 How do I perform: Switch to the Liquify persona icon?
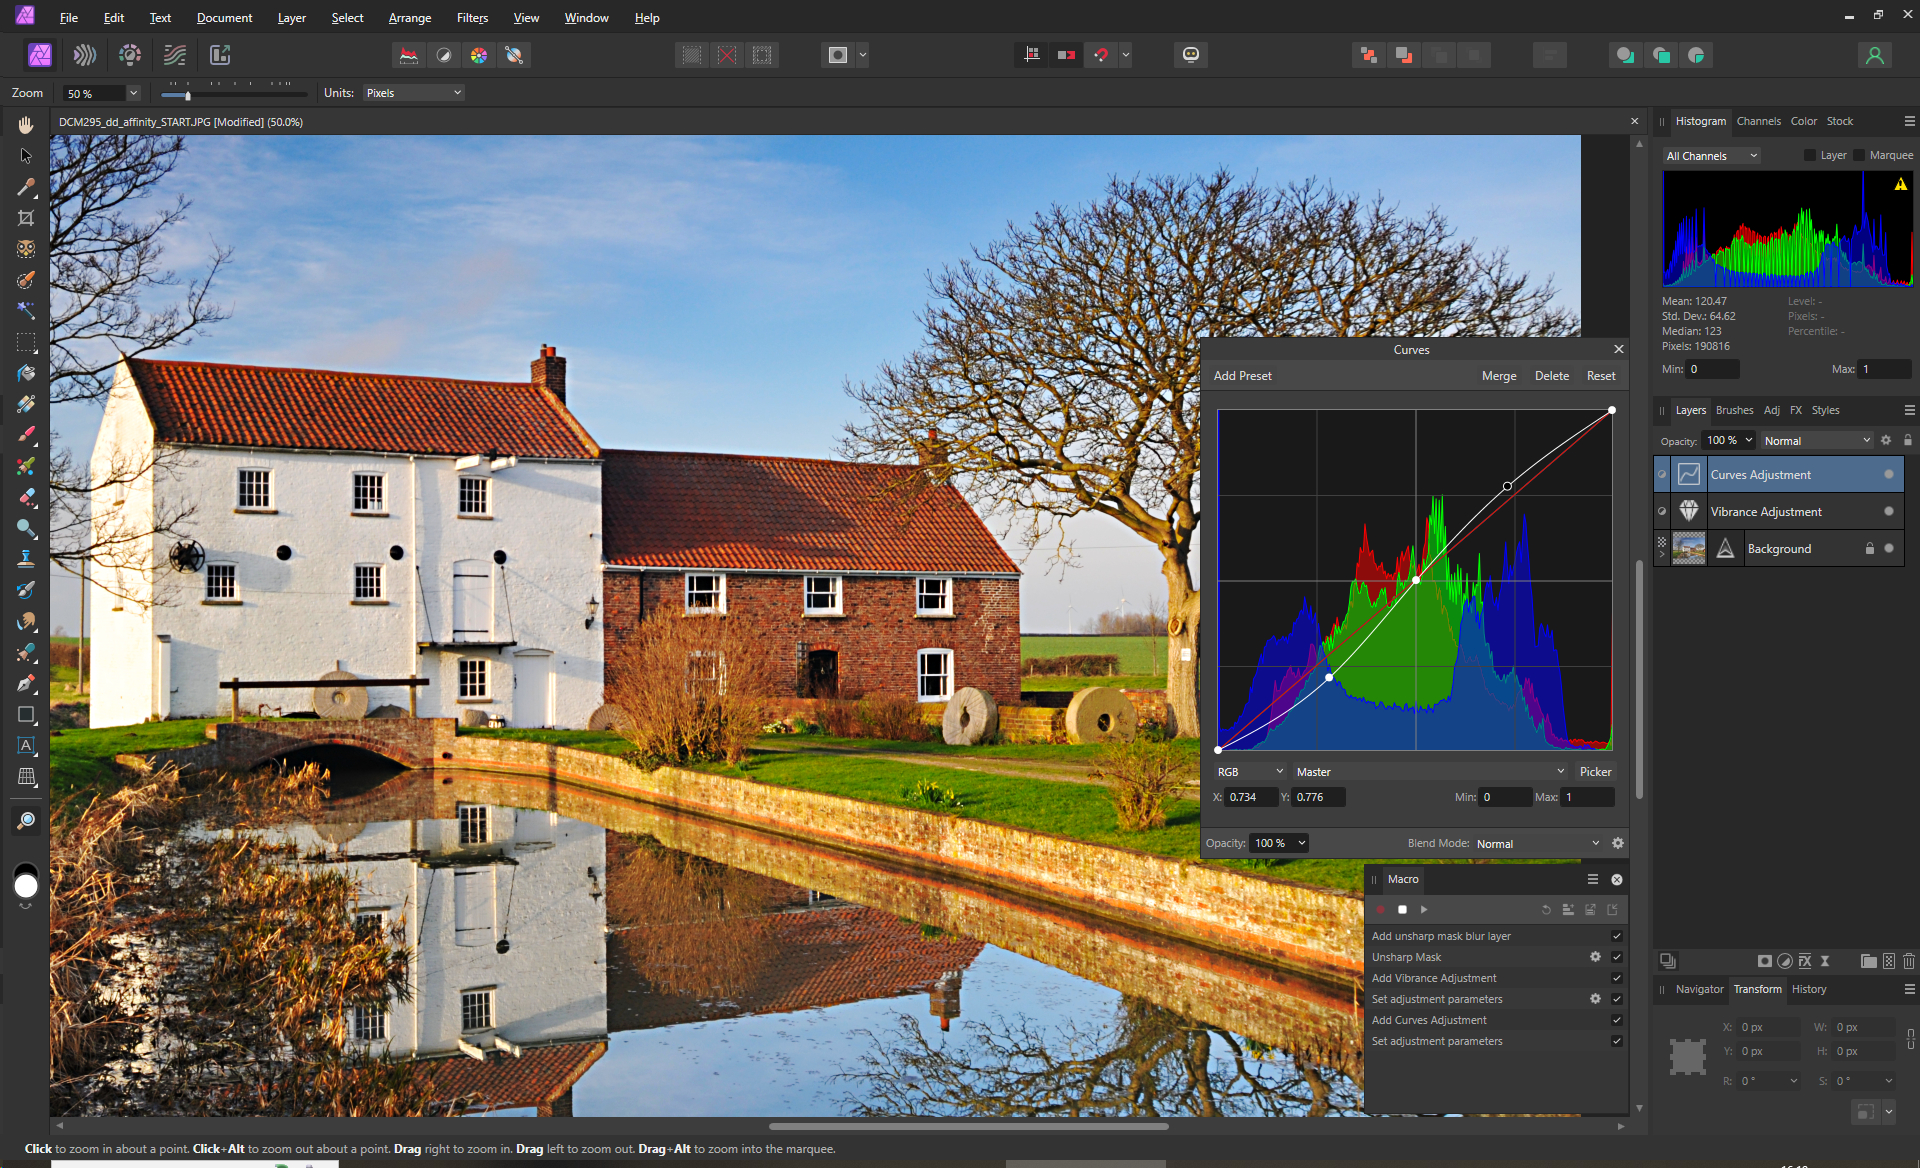tap(85, 55)
